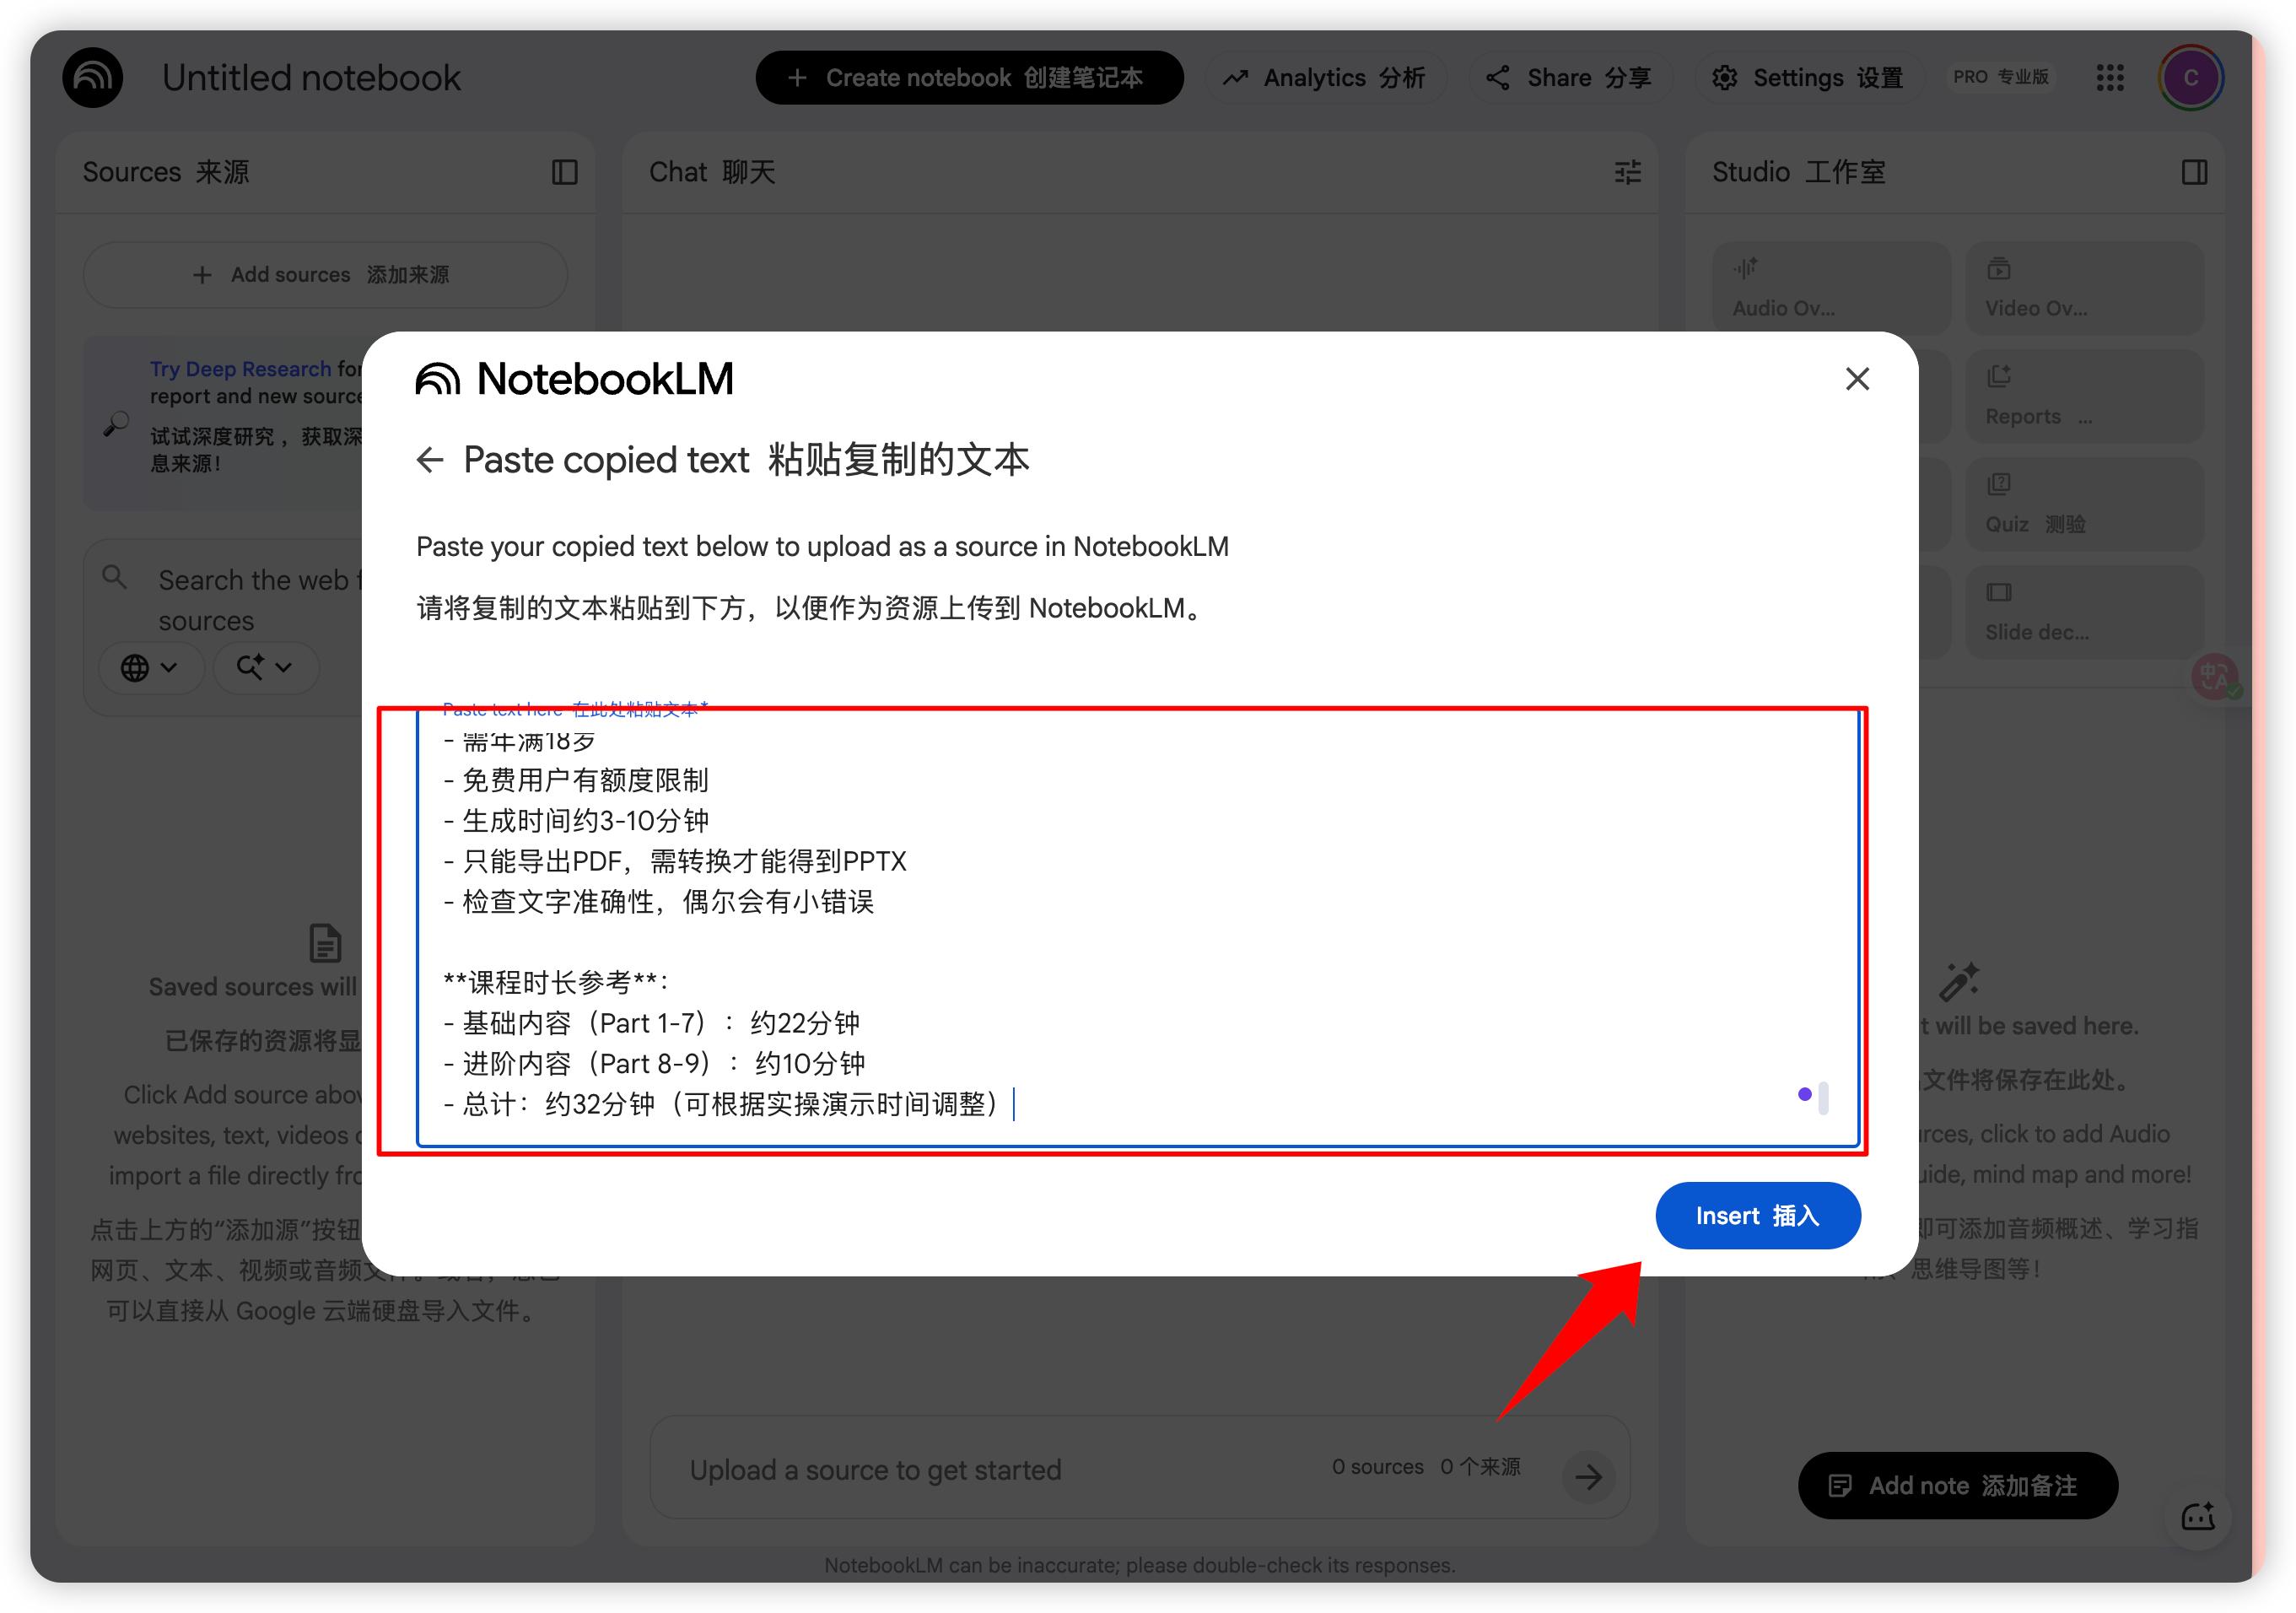Expand the research mode dropdown
The height and width of the screenshot is (1613, 2296).
[x=265, y=667]
